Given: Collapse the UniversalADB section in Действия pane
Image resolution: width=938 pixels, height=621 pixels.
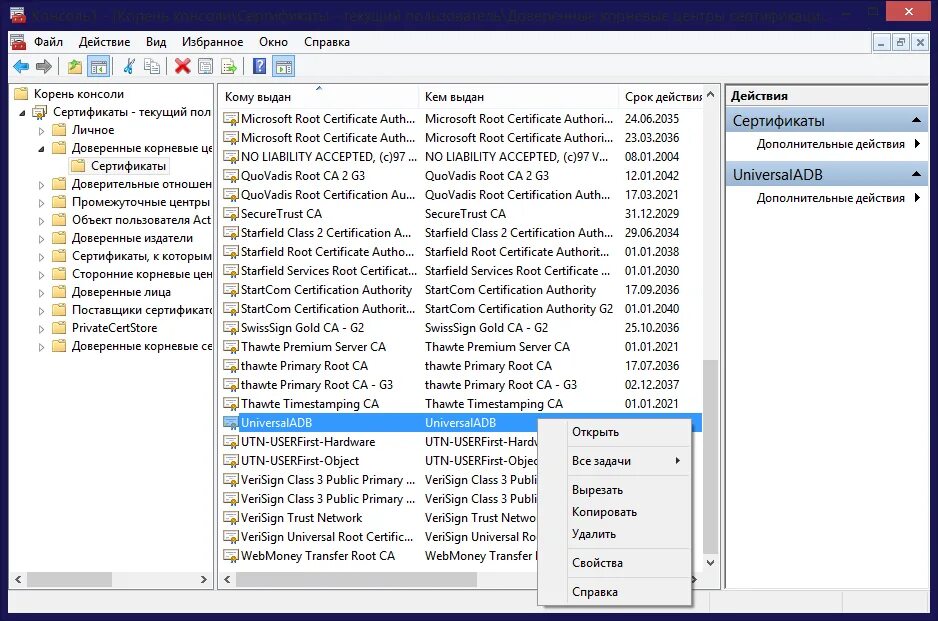Looking at the screenshot, I should (916, 174).
